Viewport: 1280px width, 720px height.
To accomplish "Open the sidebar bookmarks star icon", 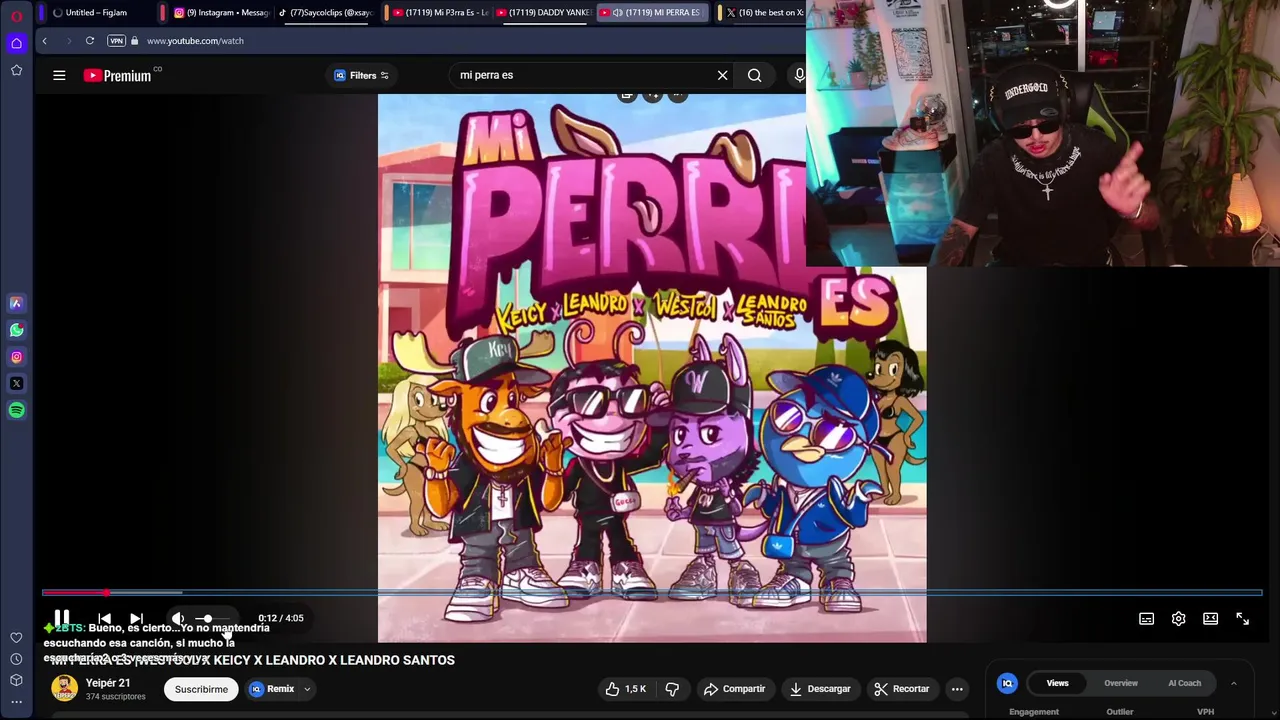I will tap(16, 70).
